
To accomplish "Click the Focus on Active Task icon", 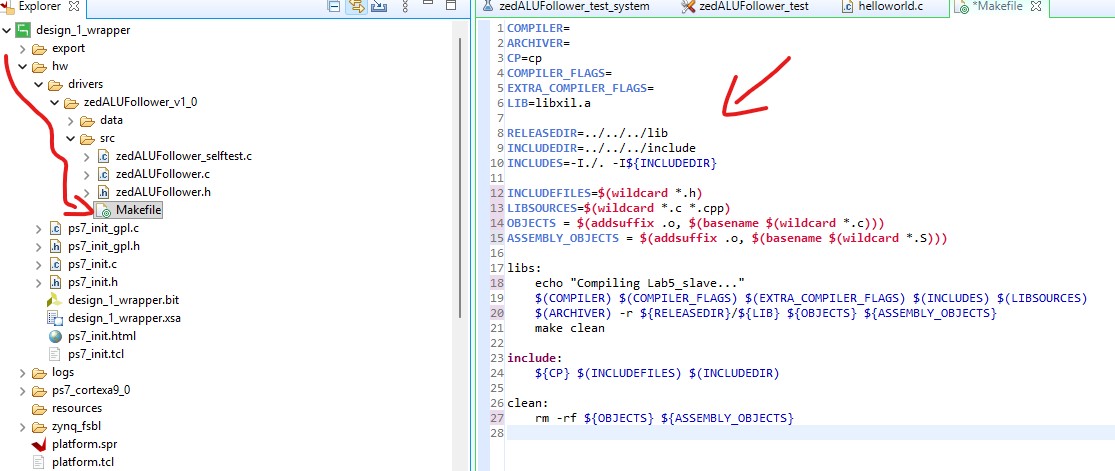I will (x=379, y=8).
